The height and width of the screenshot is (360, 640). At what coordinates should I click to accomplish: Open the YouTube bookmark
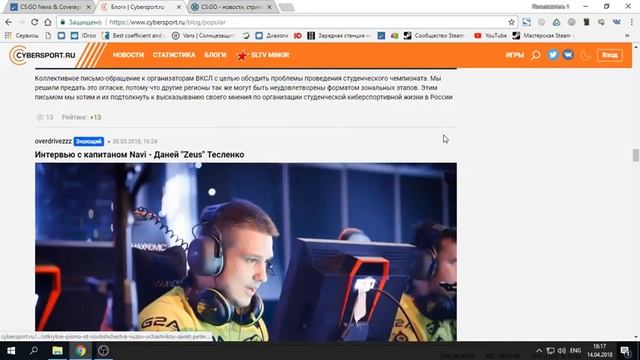tap(490, 36)
